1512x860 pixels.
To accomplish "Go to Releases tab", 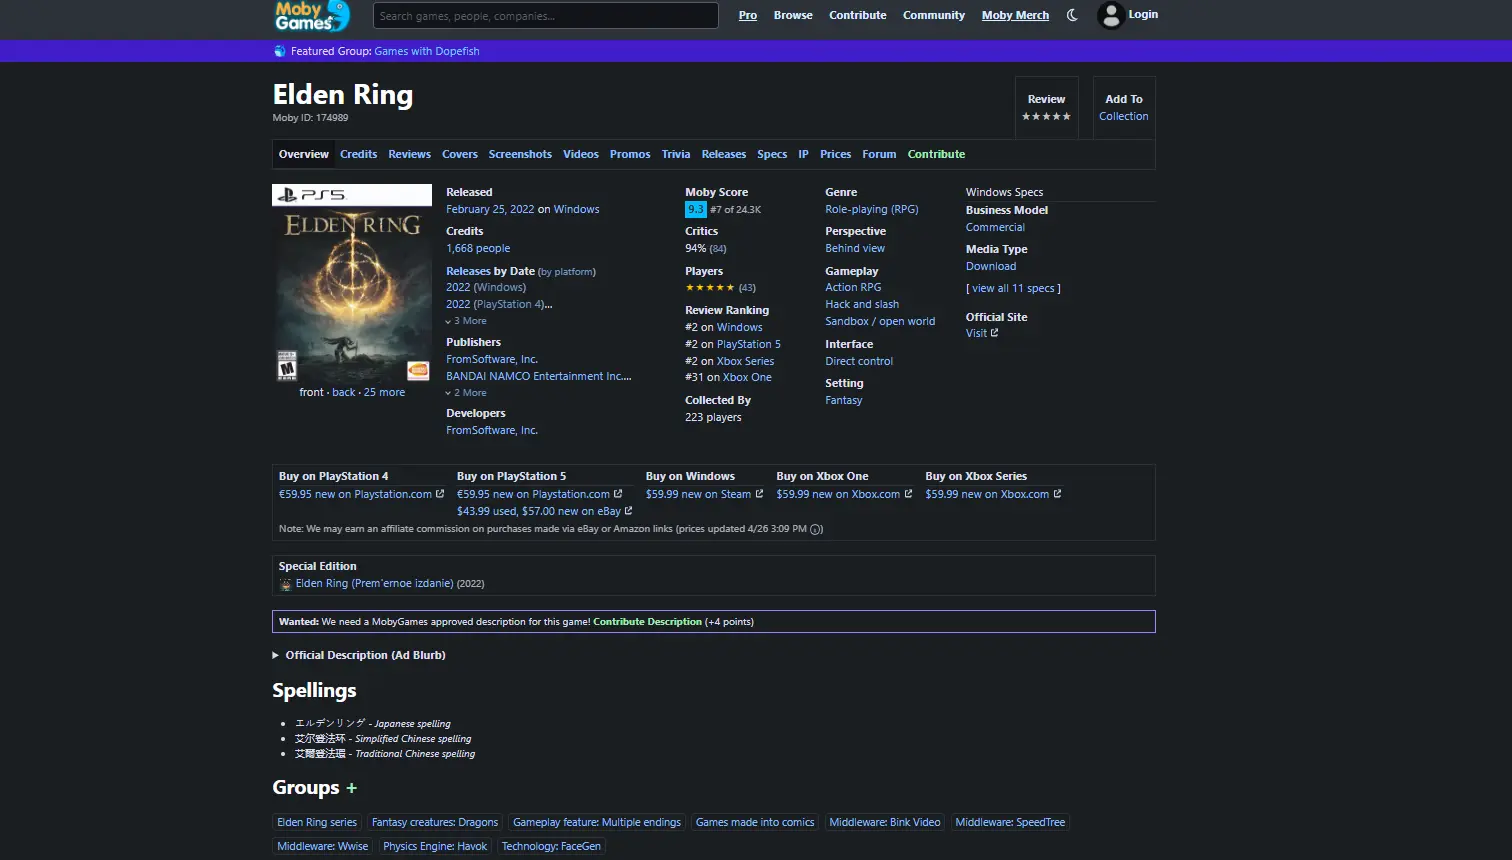I will click(724, 154).
